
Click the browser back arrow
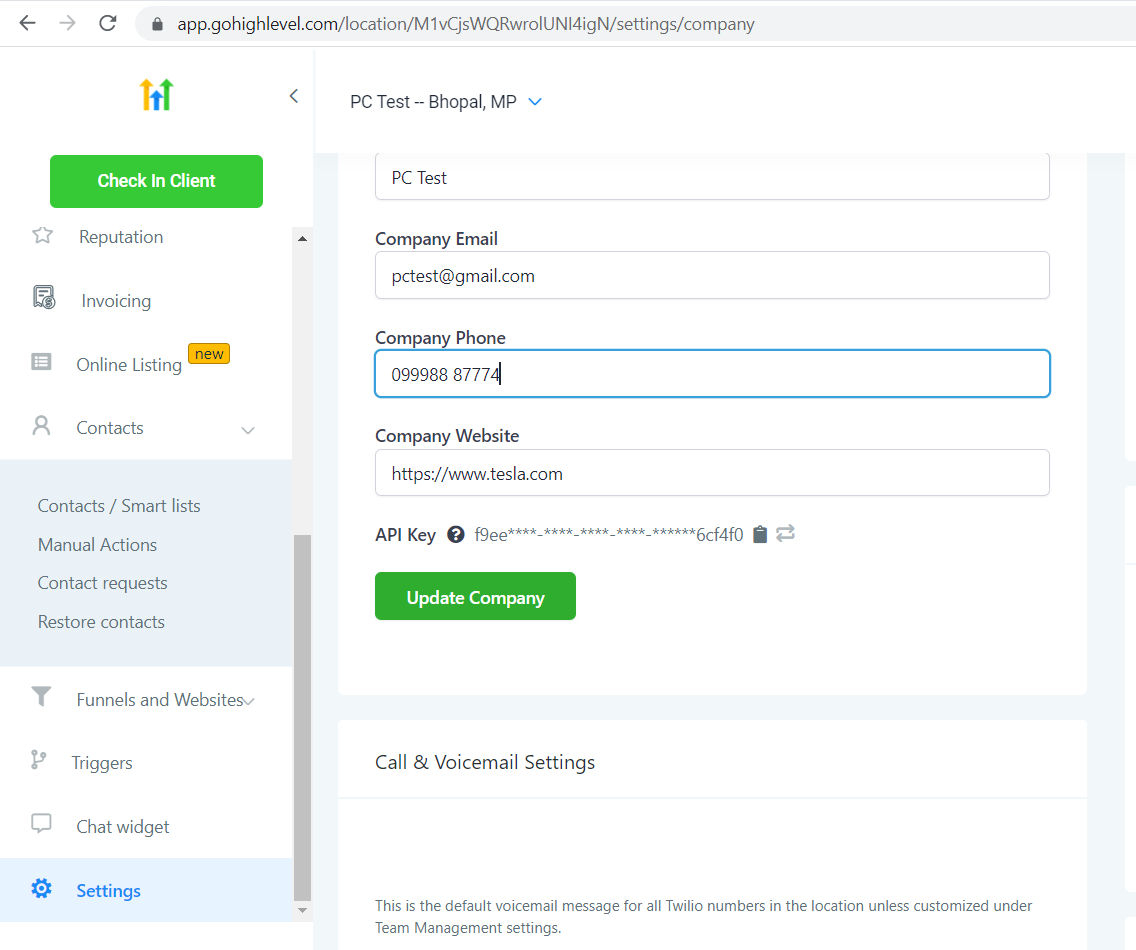pos(28,23)
